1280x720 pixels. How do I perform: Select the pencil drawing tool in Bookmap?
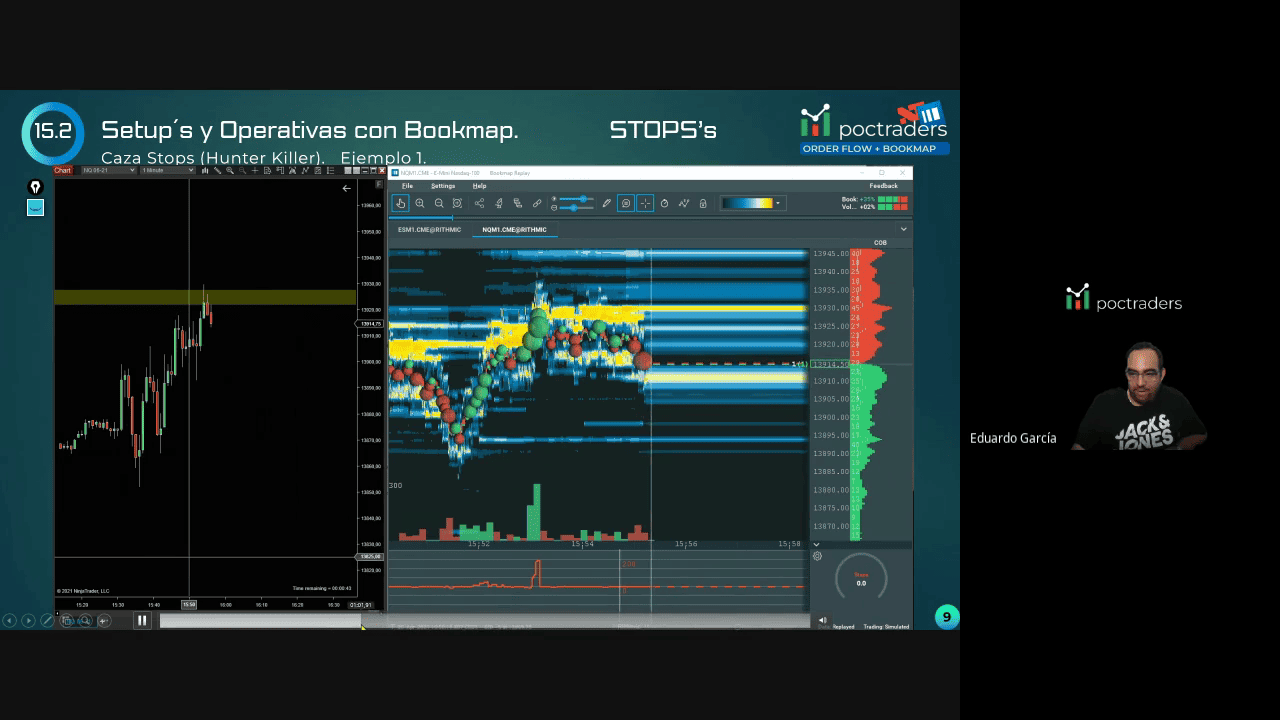[x=606, y=203]
